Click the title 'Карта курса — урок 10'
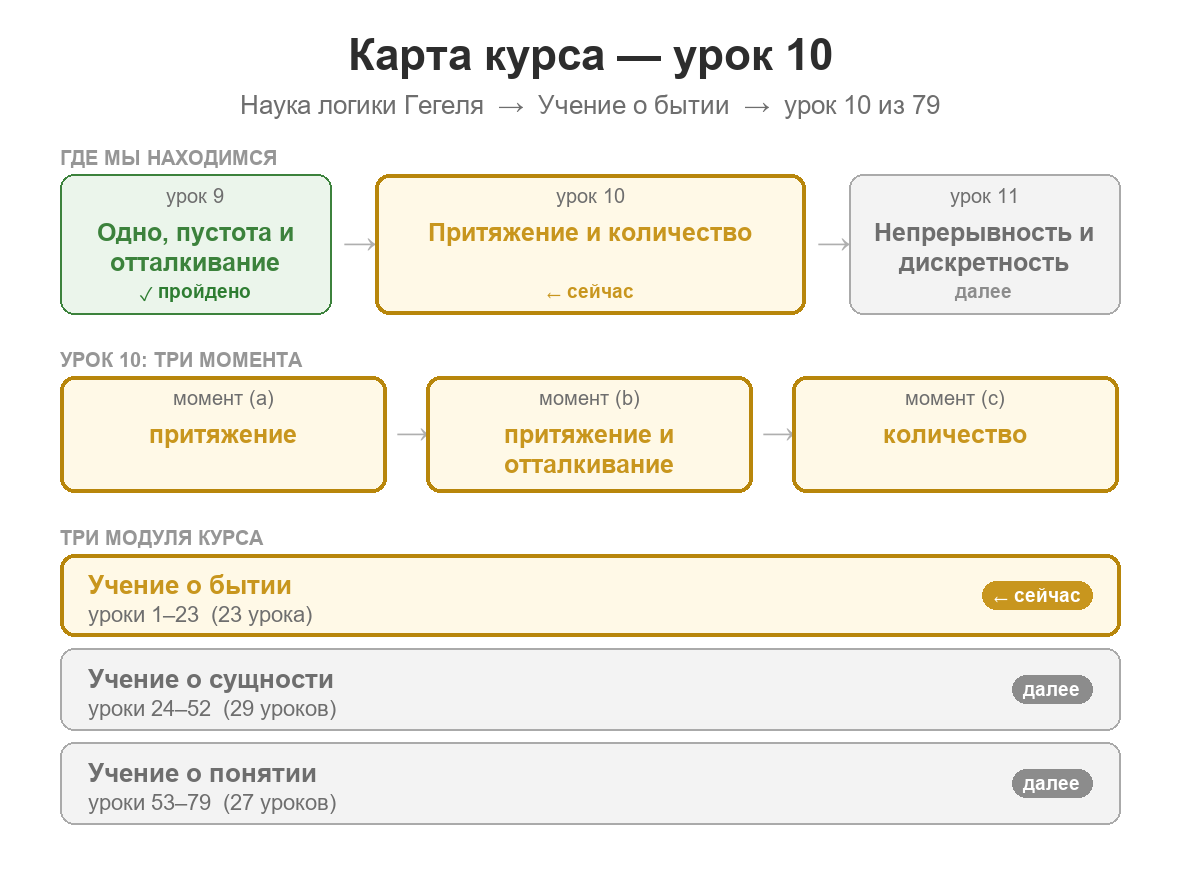 point(590,55)
